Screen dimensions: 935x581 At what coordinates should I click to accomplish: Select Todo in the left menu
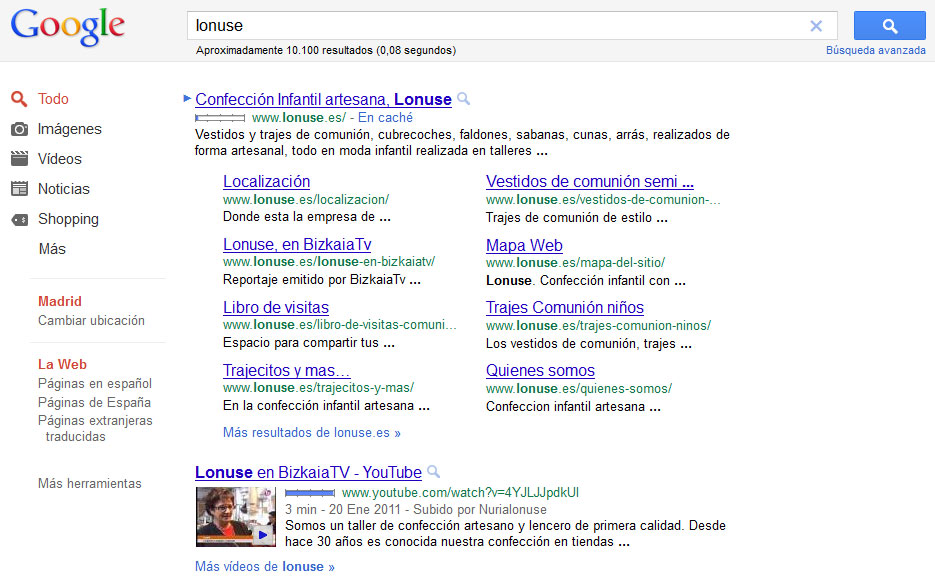tap(53, 99)
